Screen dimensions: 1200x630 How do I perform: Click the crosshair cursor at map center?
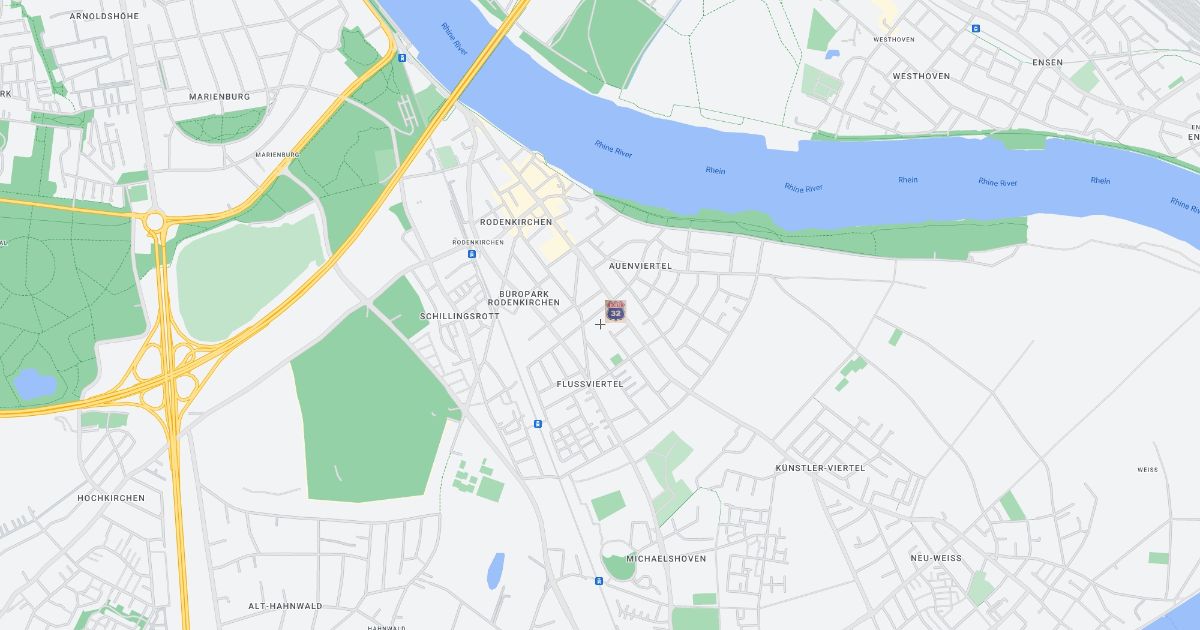[600, 324]
